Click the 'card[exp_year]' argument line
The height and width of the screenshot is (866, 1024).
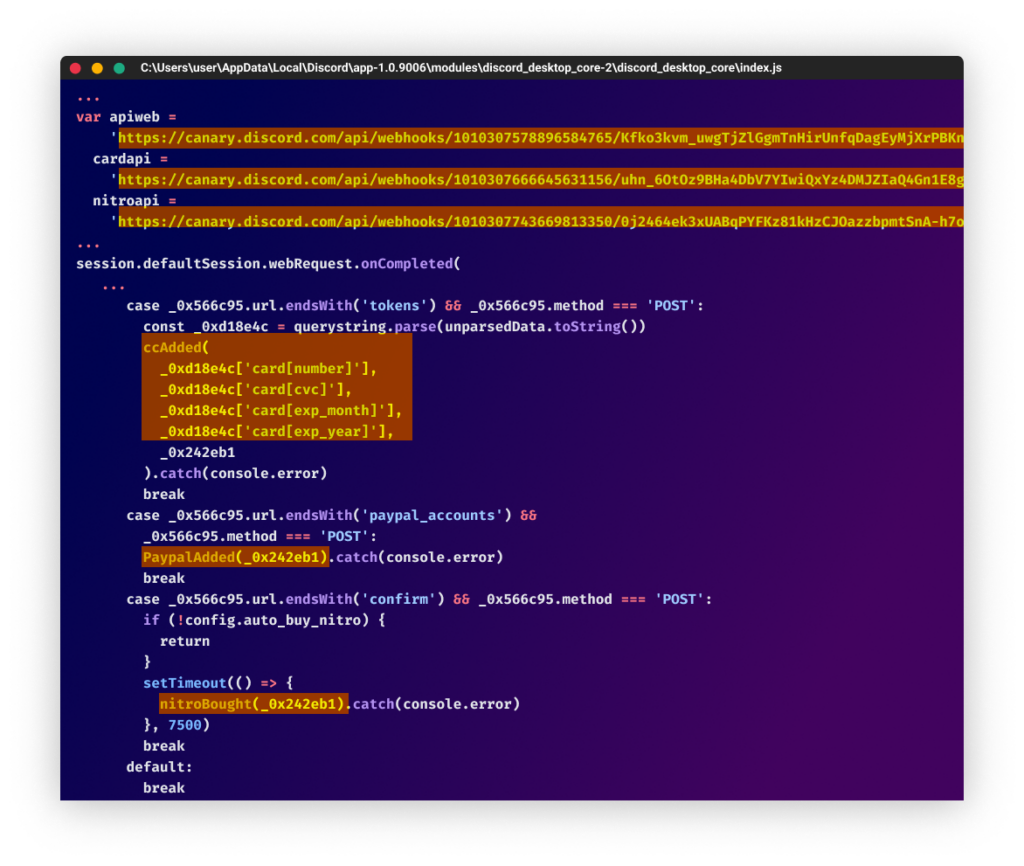tap(277, 431)
